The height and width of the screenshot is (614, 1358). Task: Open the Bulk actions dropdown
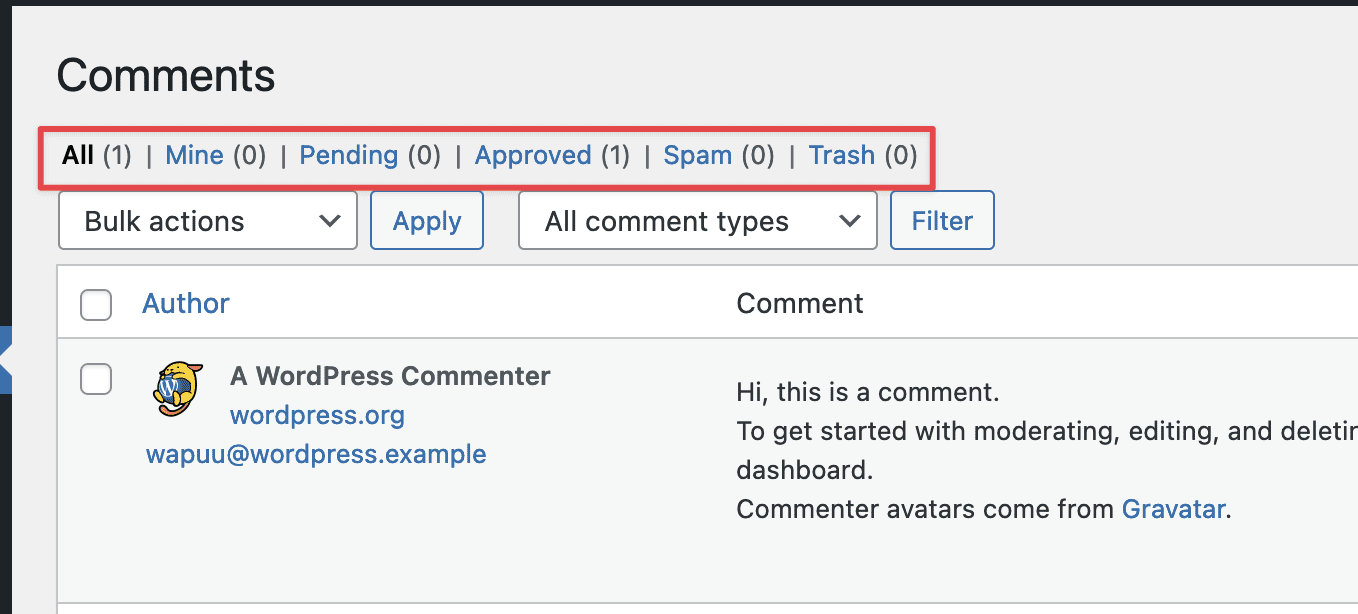[x=208, y=221]
